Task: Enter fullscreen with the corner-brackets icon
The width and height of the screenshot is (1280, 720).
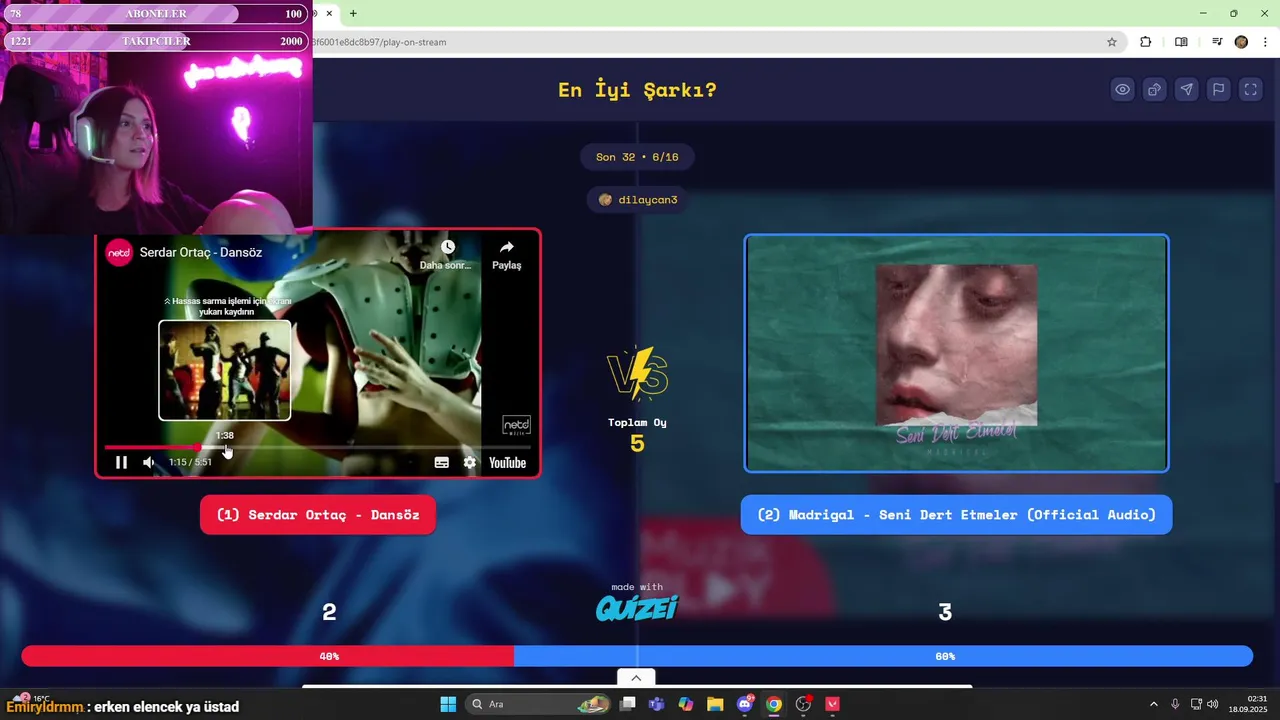Action: 1250,90
